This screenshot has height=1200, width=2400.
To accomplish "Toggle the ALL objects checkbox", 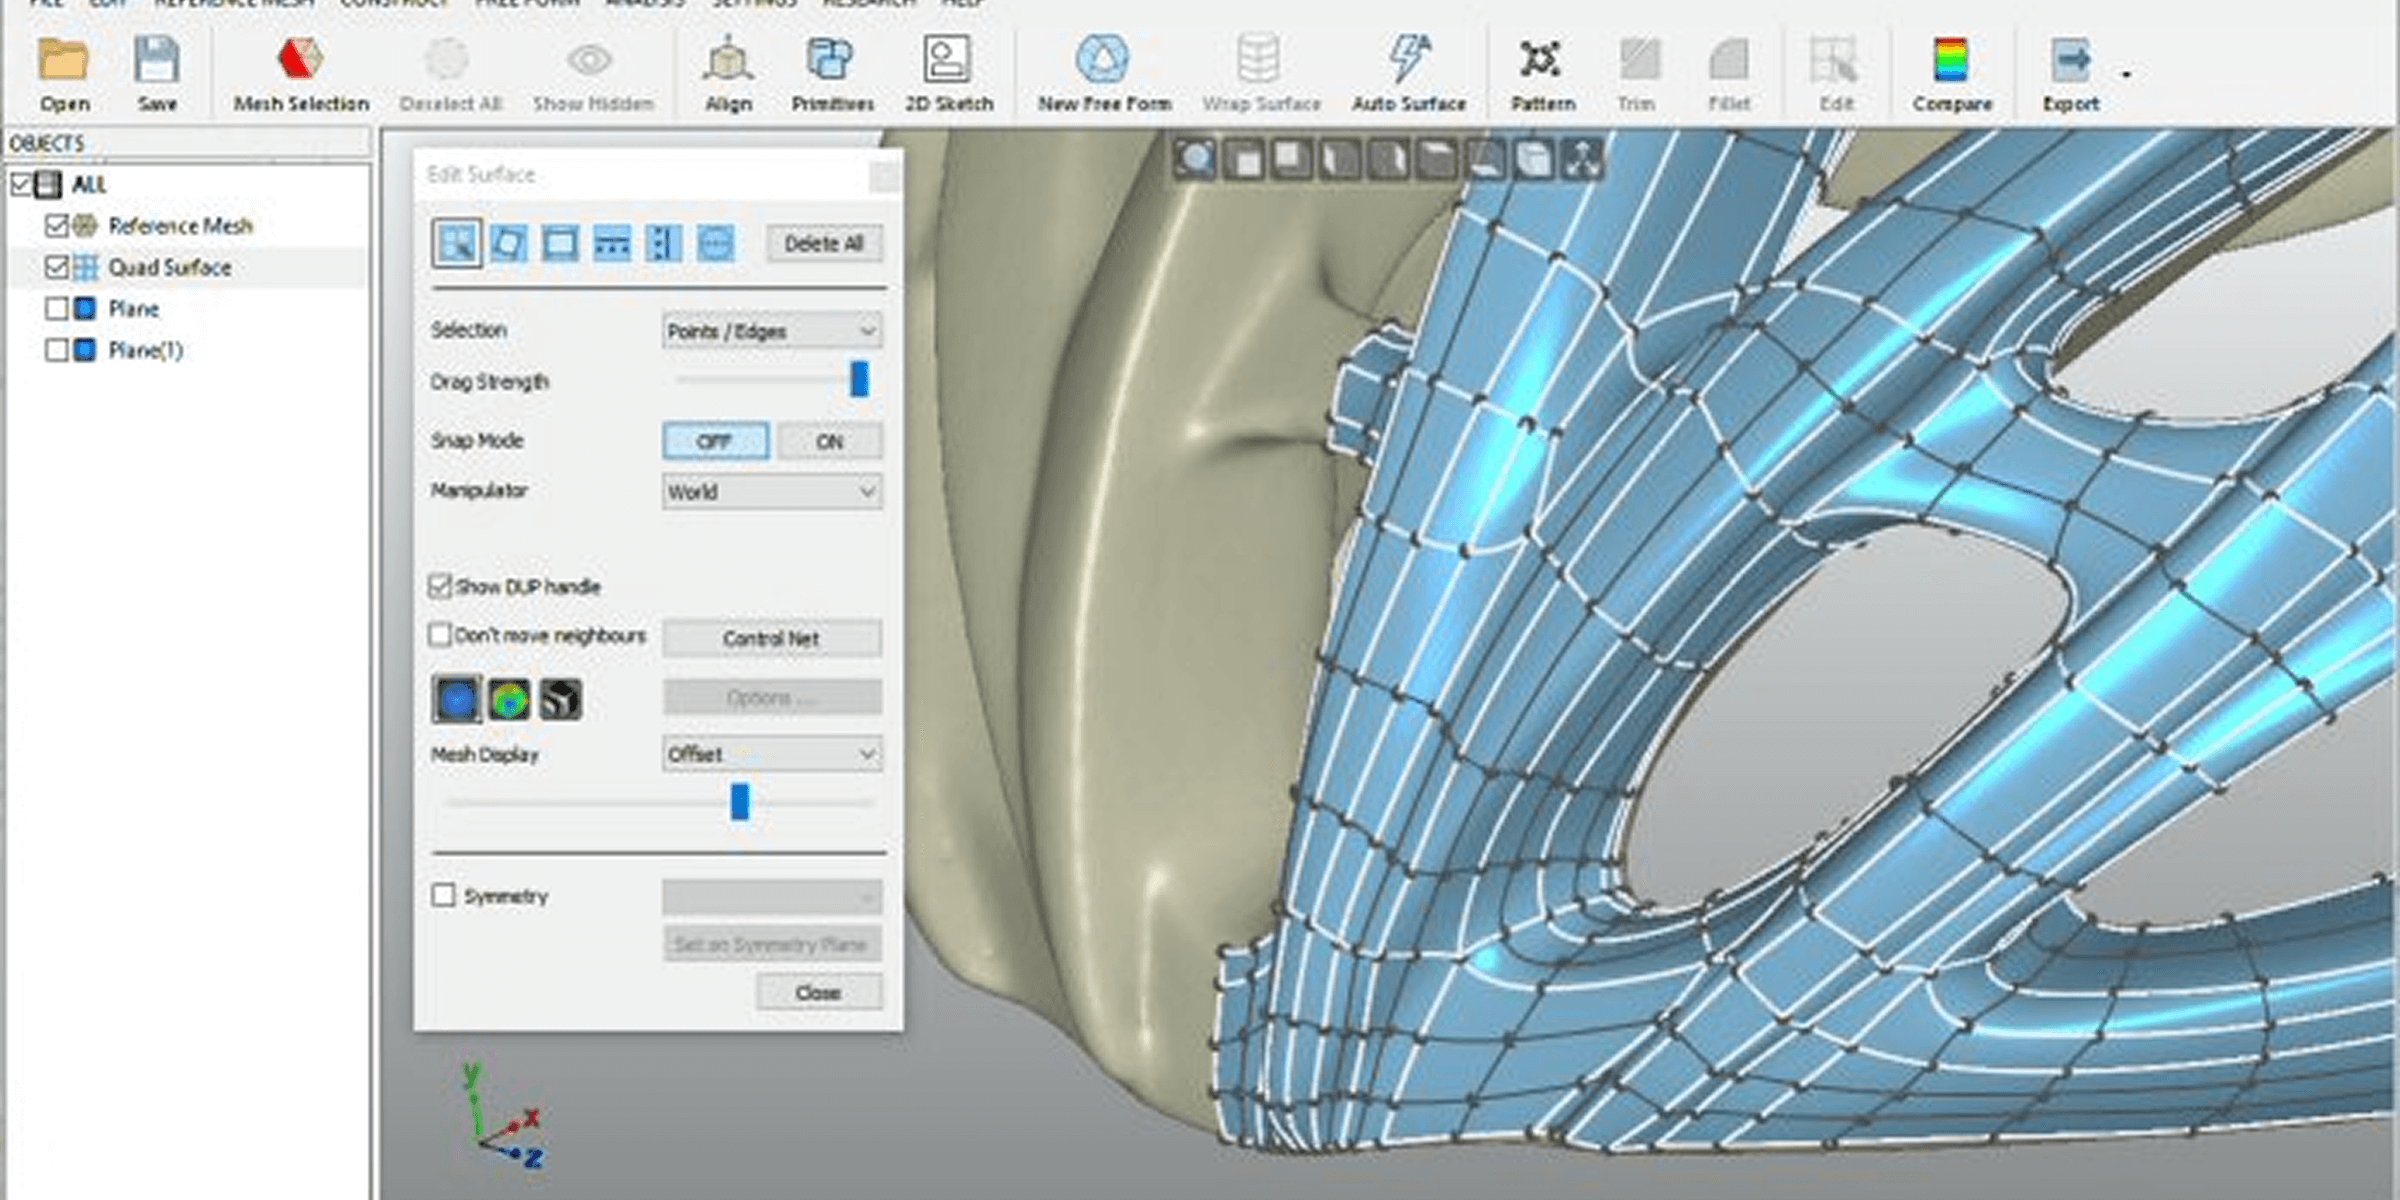I will tap(21, 184).
